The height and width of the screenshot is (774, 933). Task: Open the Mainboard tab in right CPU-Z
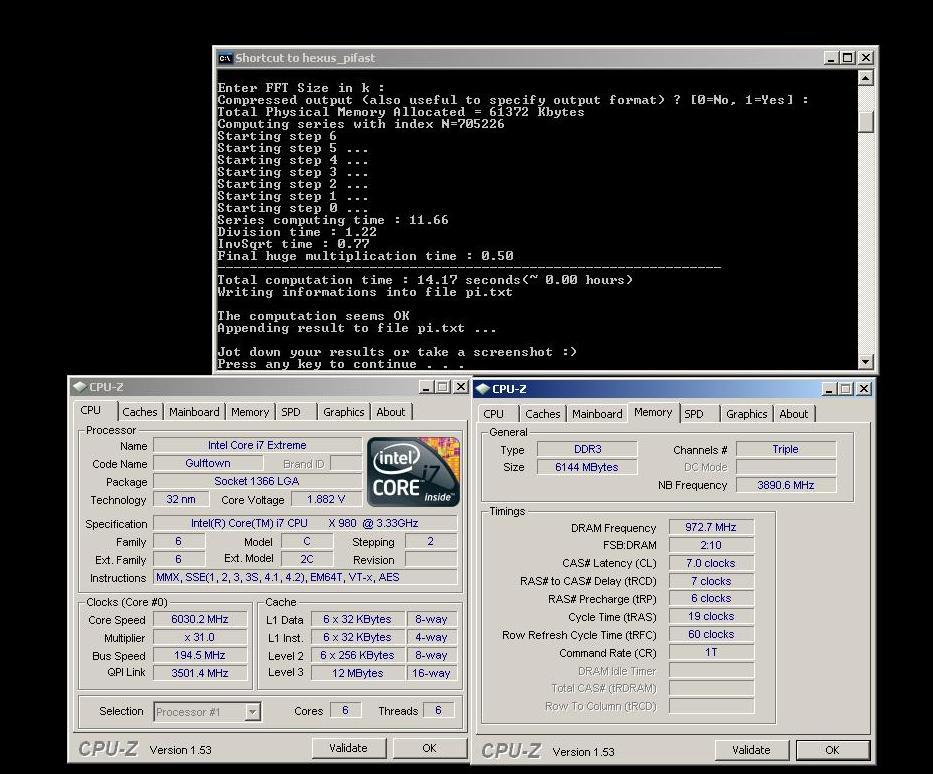[x=597, y=413]
